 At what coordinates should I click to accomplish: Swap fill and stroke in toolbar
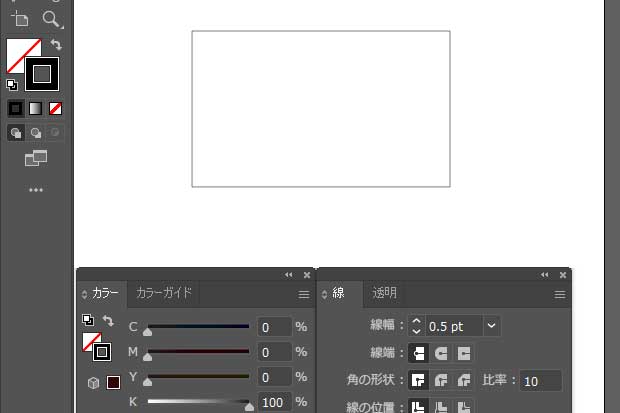tap(56, 44)
